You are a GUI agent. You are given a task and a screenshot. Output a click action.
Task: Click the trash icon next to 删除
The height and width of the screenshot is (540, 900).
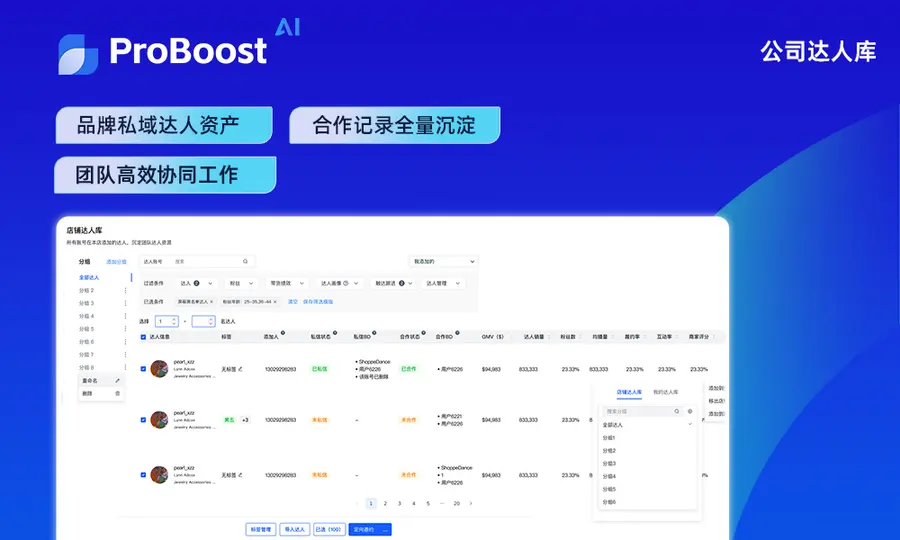(x=118, y=394)
